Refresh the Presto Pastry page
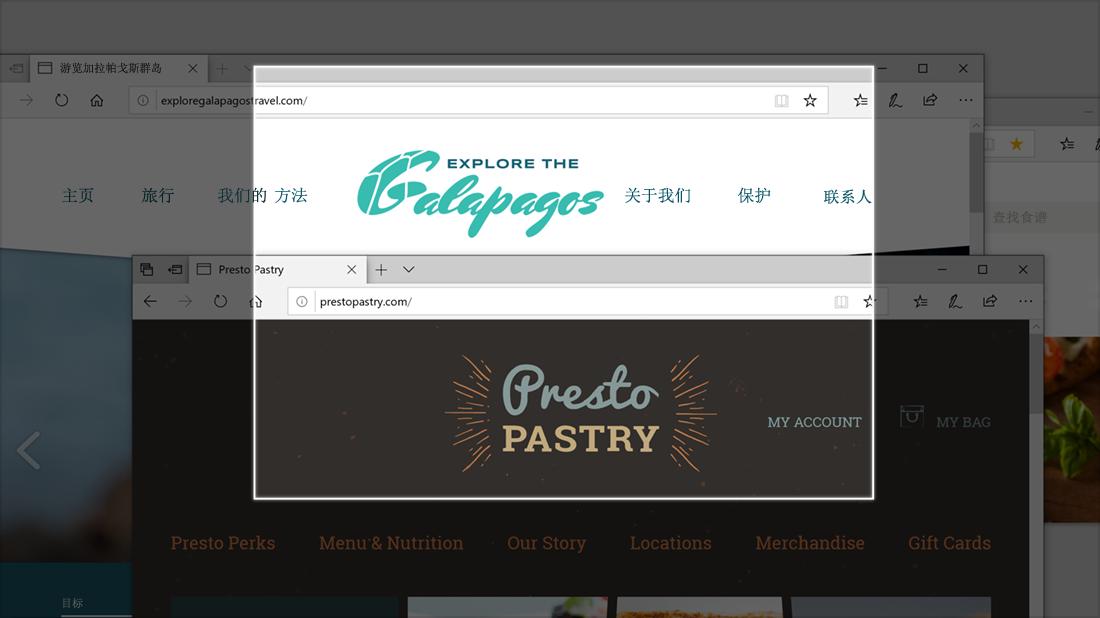 [x=220, y=301]
